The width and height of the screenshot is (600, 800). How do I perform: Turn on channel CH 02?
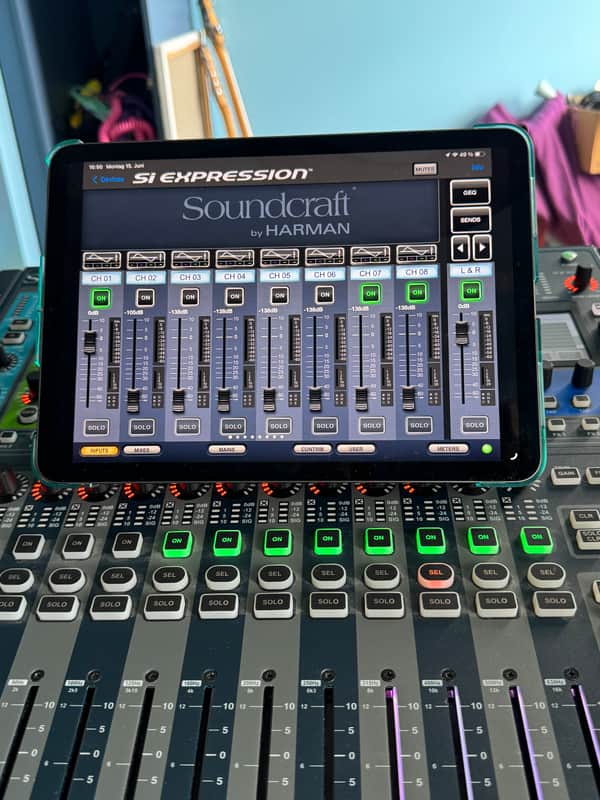point(145,297)
